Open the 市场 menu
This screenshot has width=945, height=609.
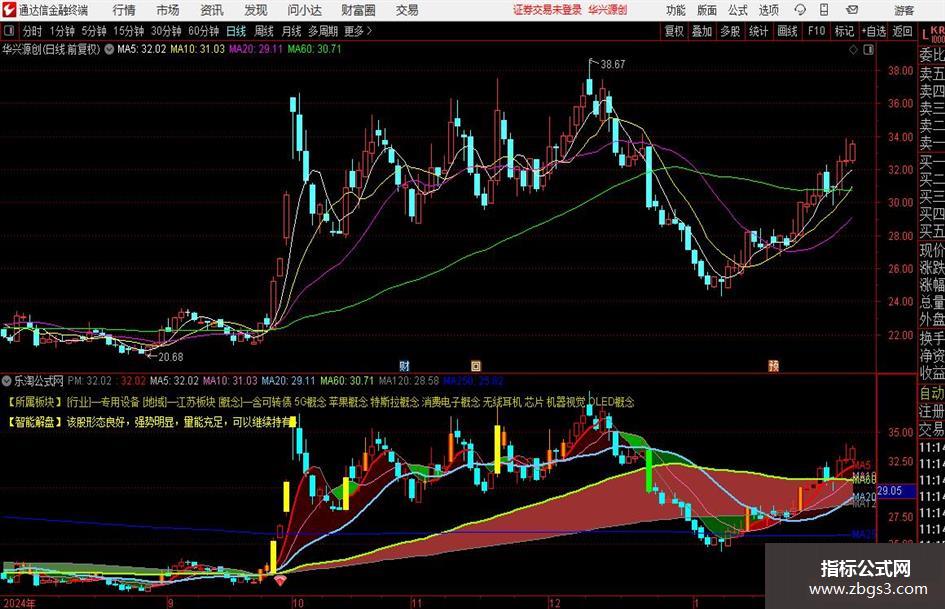[168, 10]
